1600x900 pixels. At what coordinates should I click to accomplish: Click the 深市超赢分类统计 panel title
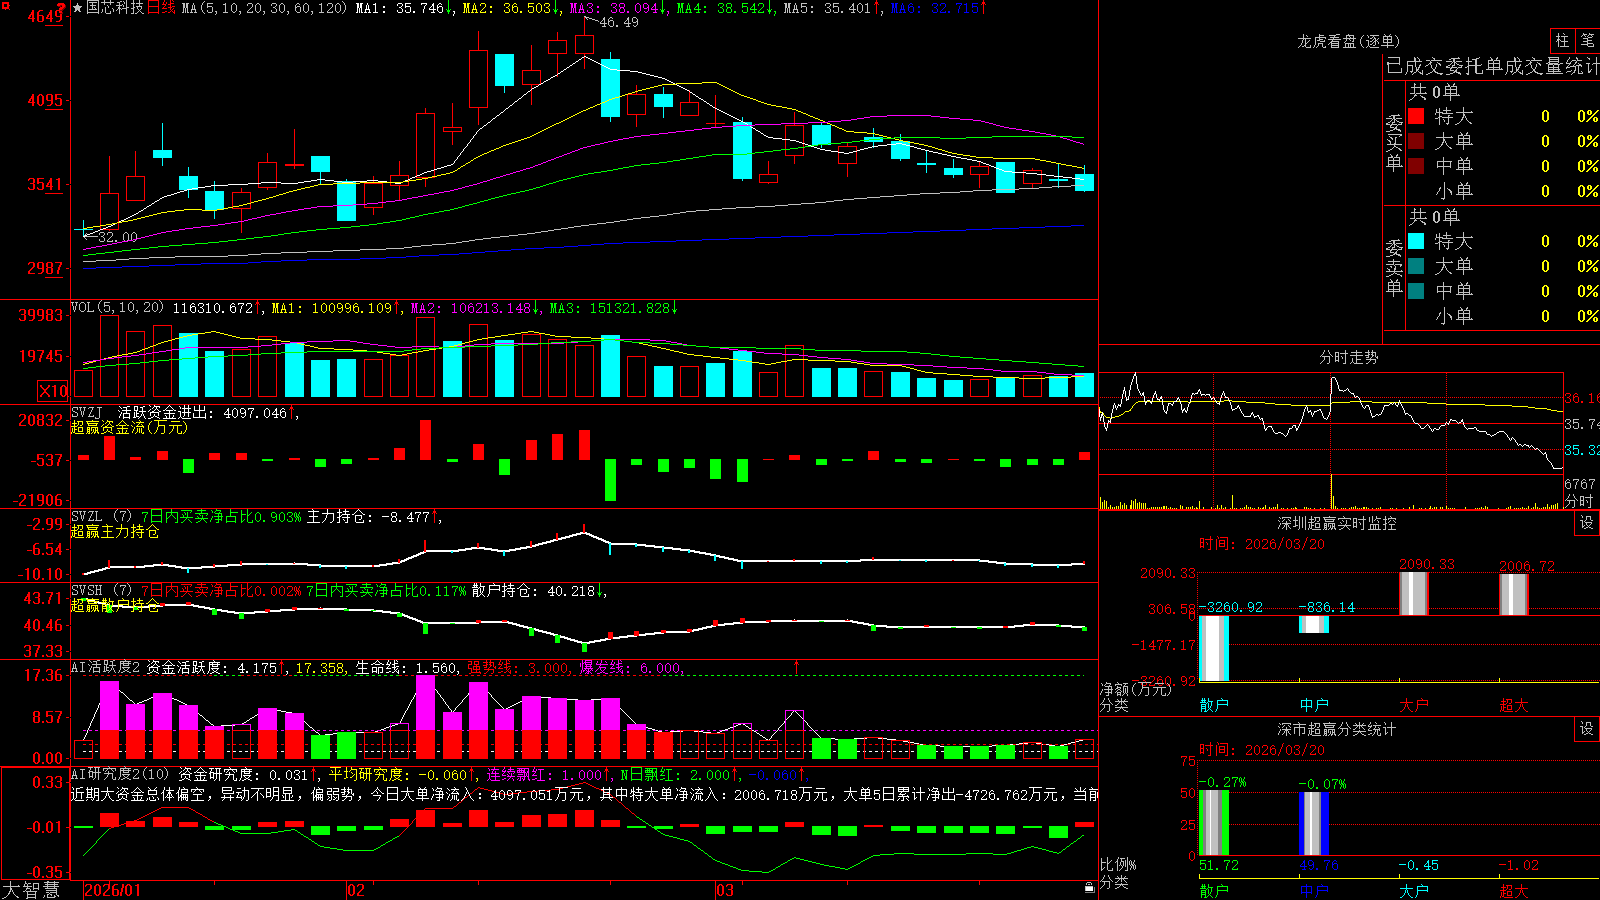click(1337, 729)
